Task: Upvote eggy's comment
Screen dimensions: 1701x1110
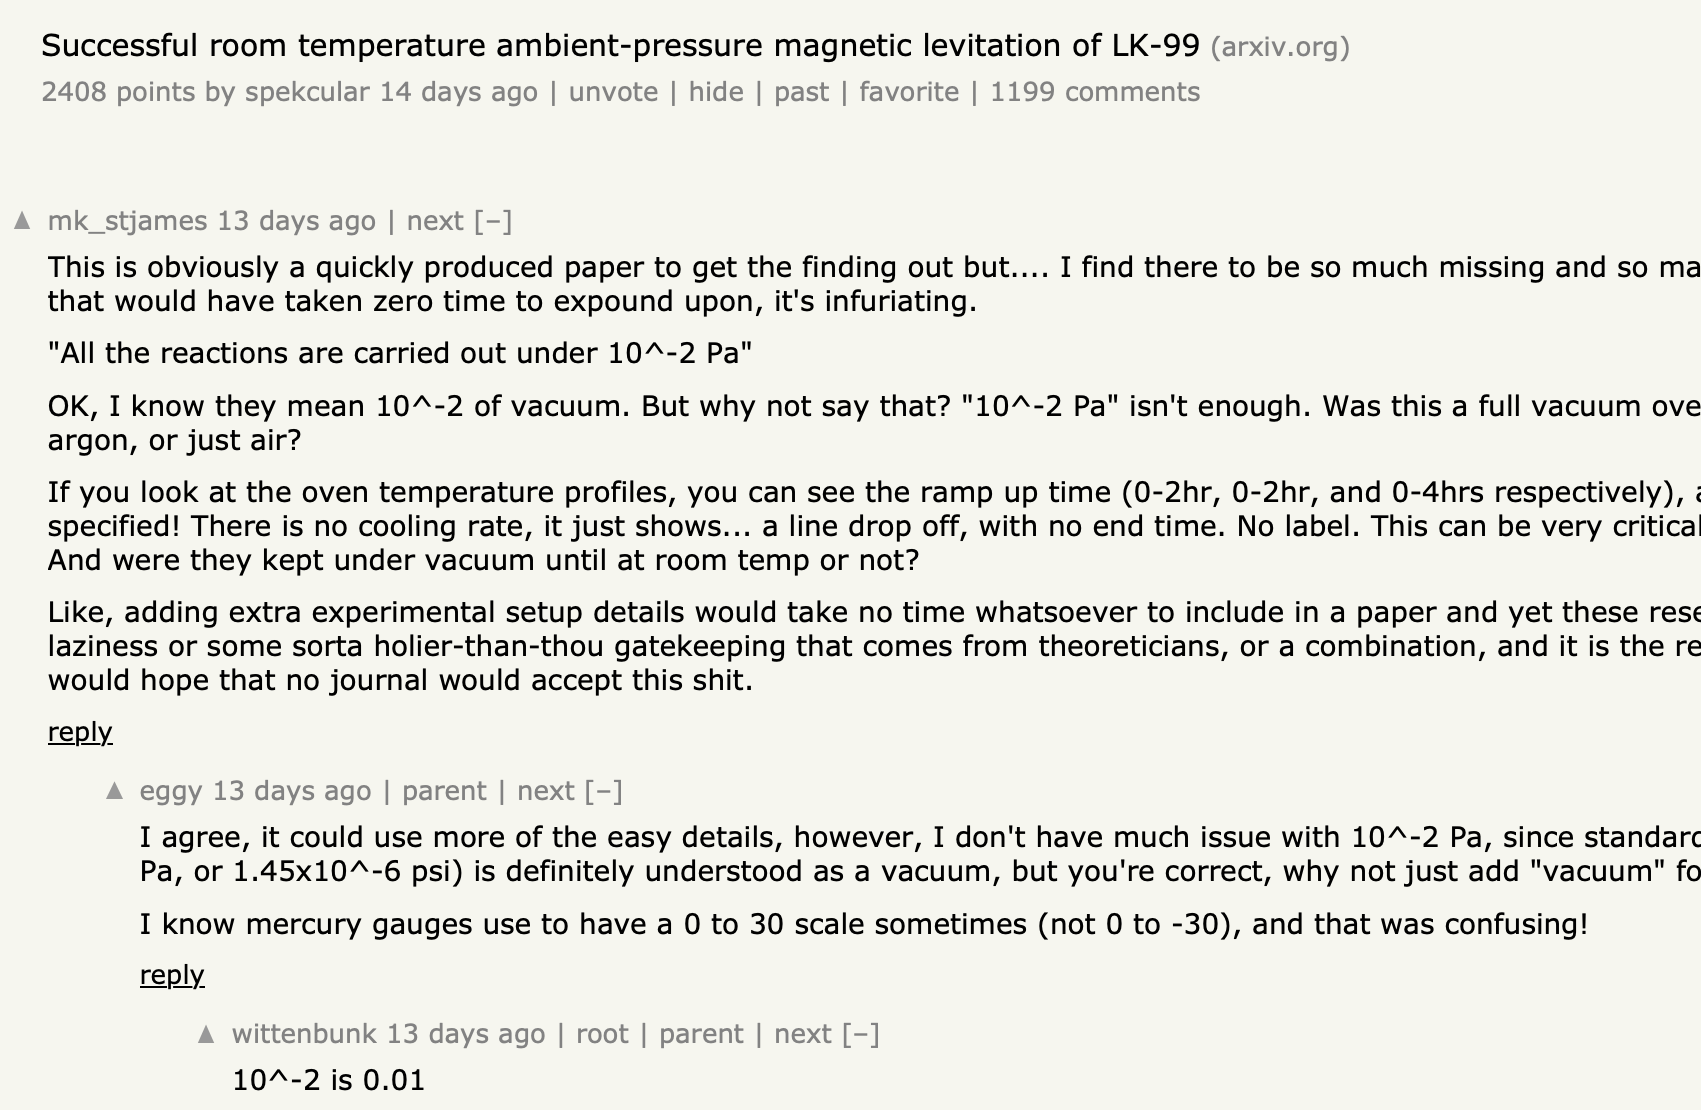Action: (x=115, y=791)
